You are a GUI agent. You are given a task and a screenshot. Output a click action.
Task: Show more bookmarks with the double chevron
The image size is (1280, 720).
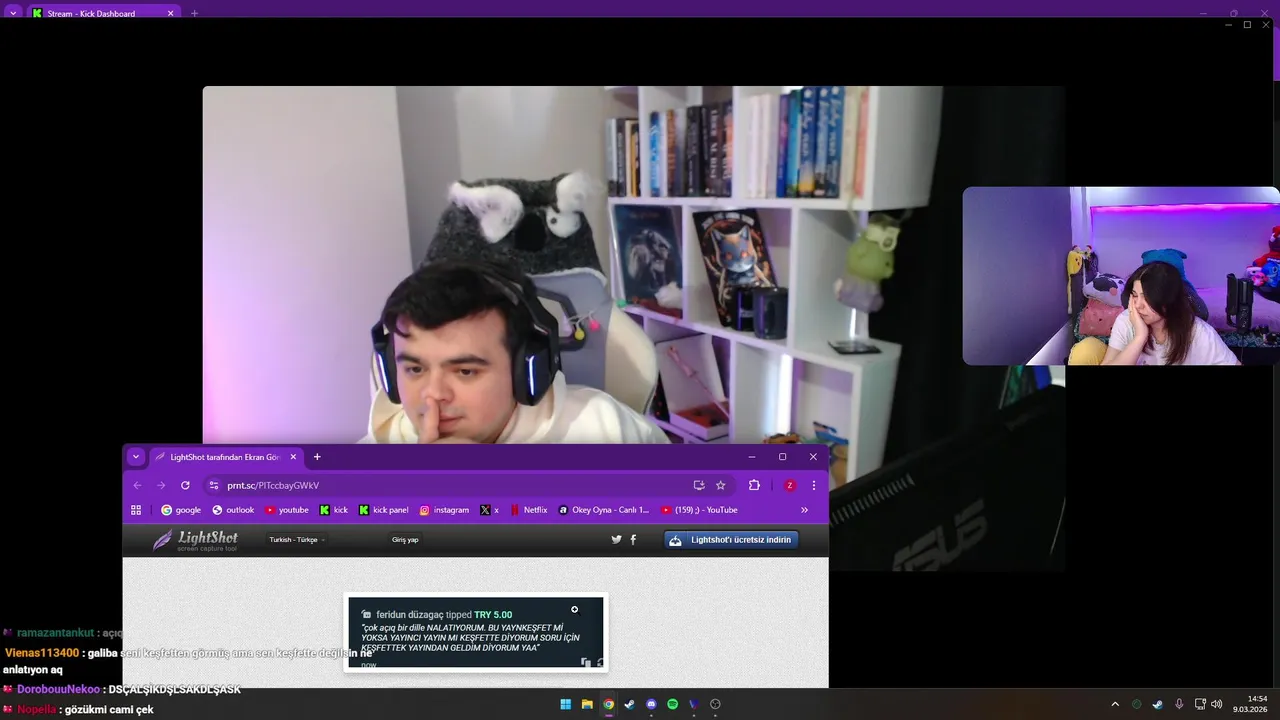(804, 510)
